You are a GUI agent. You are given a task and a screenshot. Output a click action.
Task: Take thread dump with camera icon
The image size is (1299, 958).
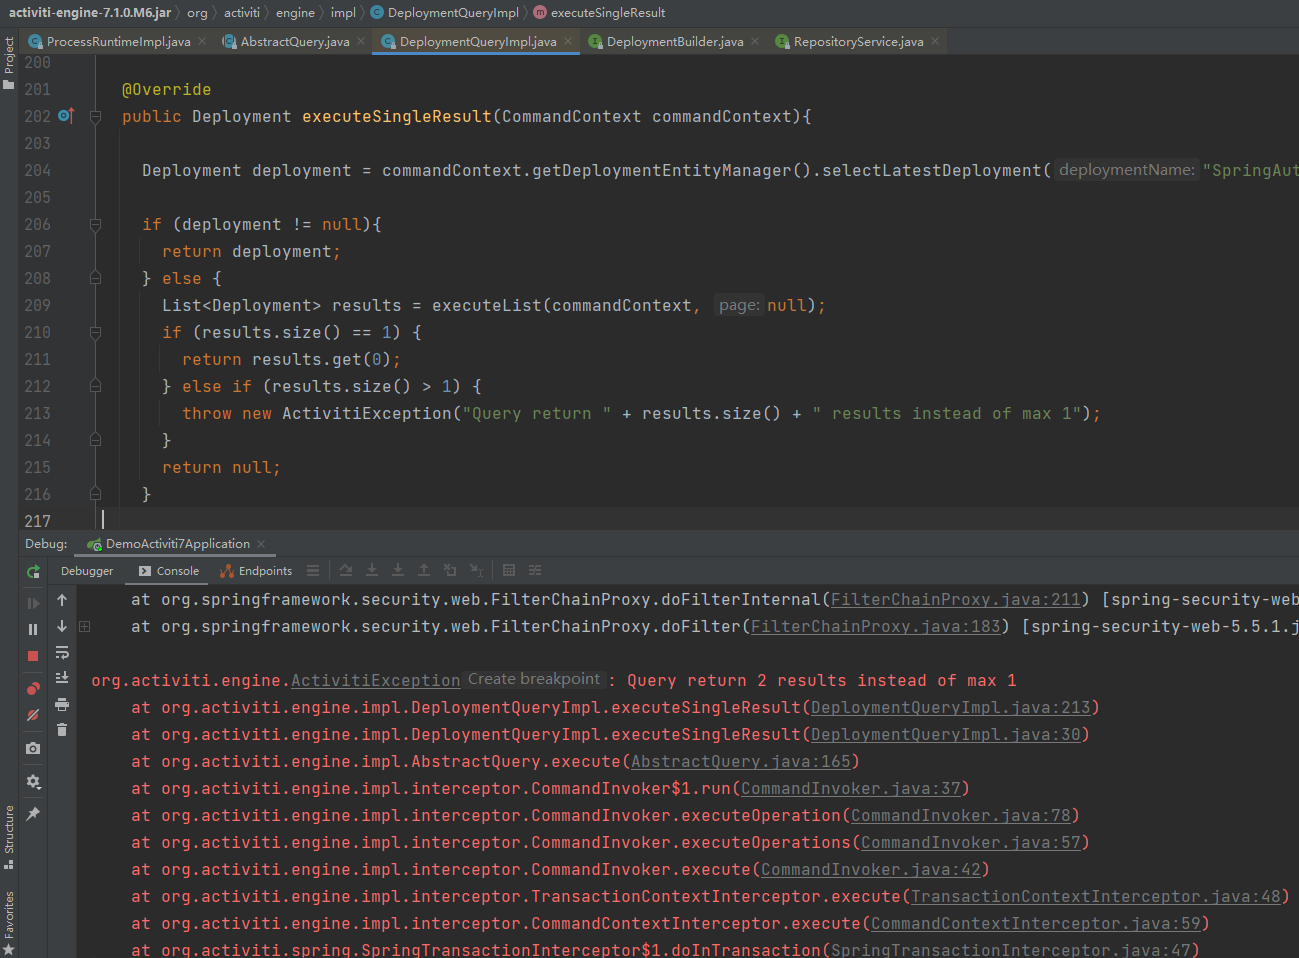coord(33,748)
